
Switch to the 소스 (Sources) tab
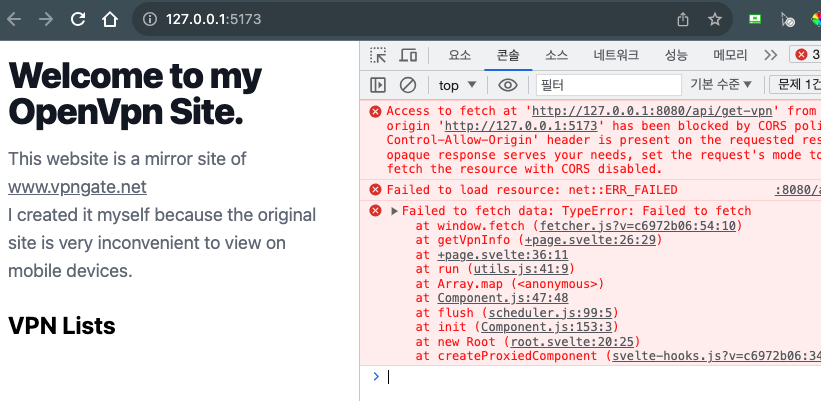coord(556,55)
